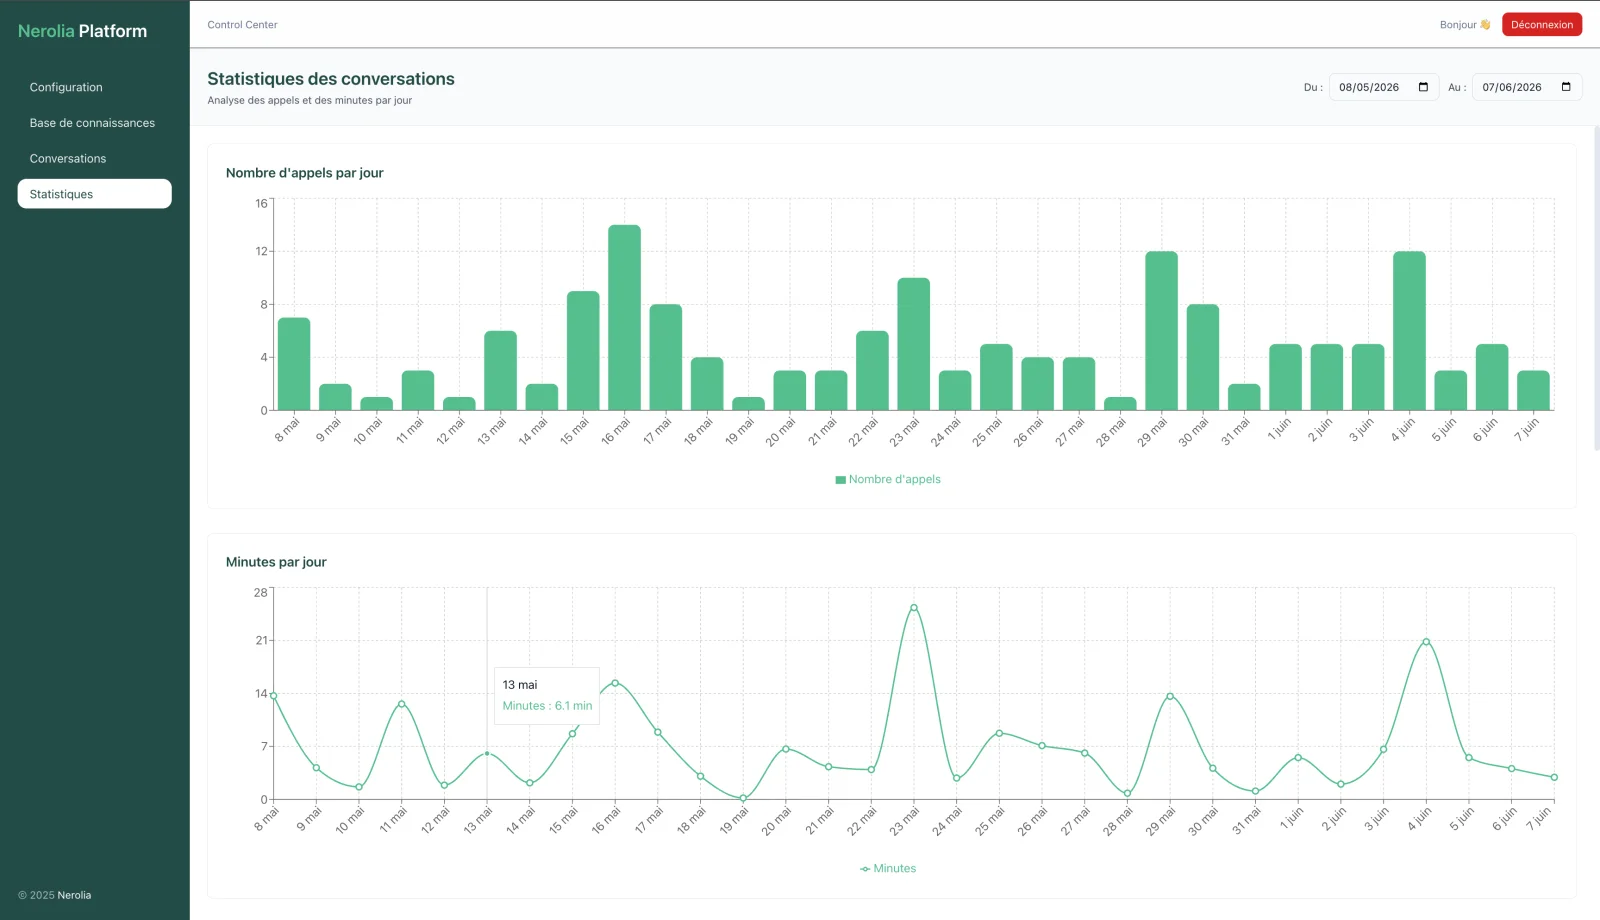
Task: Focus the Du date input 08/05/2026
Action: (1384, 87)
